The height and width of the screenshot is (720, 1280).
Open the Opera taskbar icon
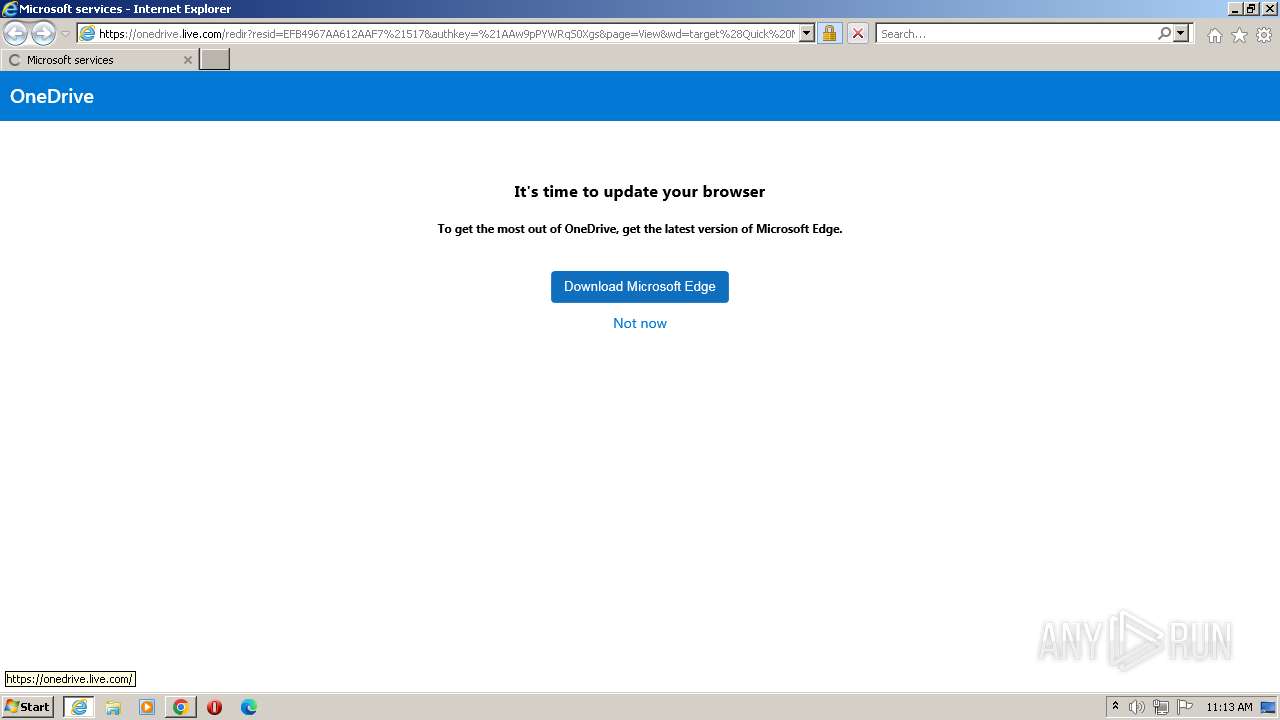[214, 707]
